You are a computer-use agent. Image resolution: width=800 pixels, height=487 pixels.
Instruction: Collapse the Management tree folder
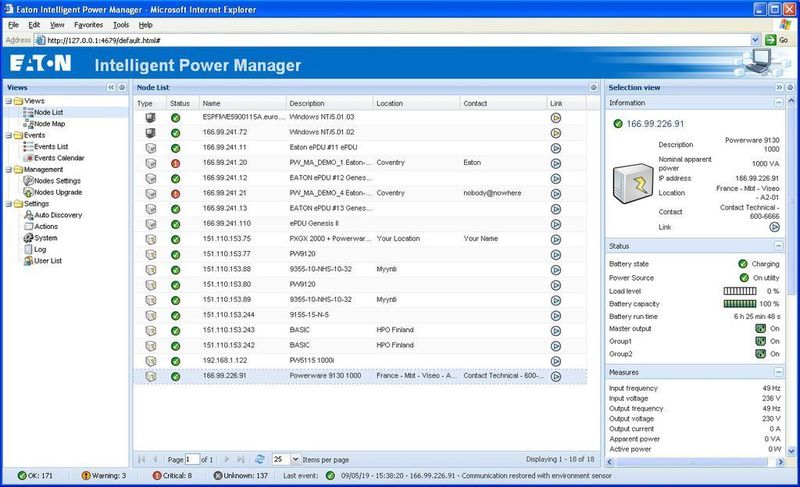pyautogui.click(x=9, y=169)
